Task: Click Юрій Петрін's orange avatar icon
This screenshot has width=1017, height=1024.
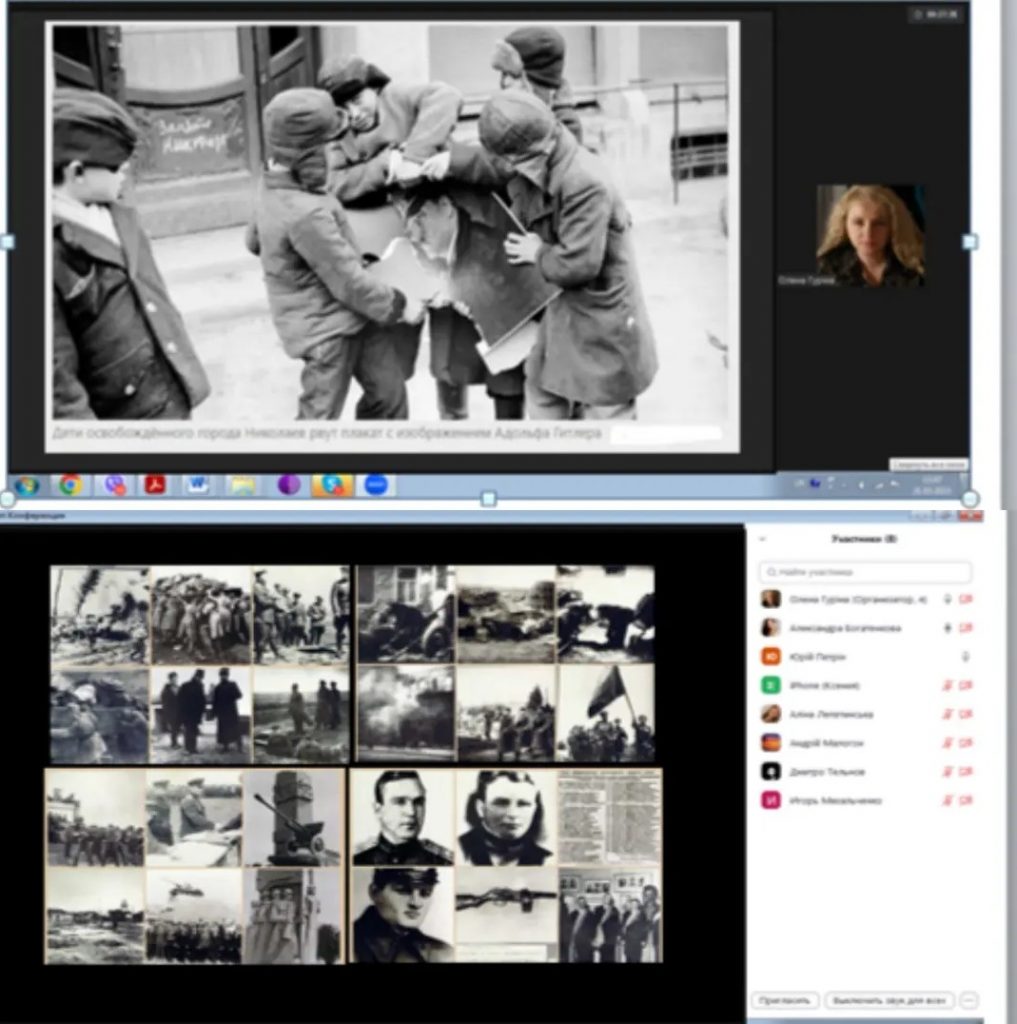Action: 770,657
